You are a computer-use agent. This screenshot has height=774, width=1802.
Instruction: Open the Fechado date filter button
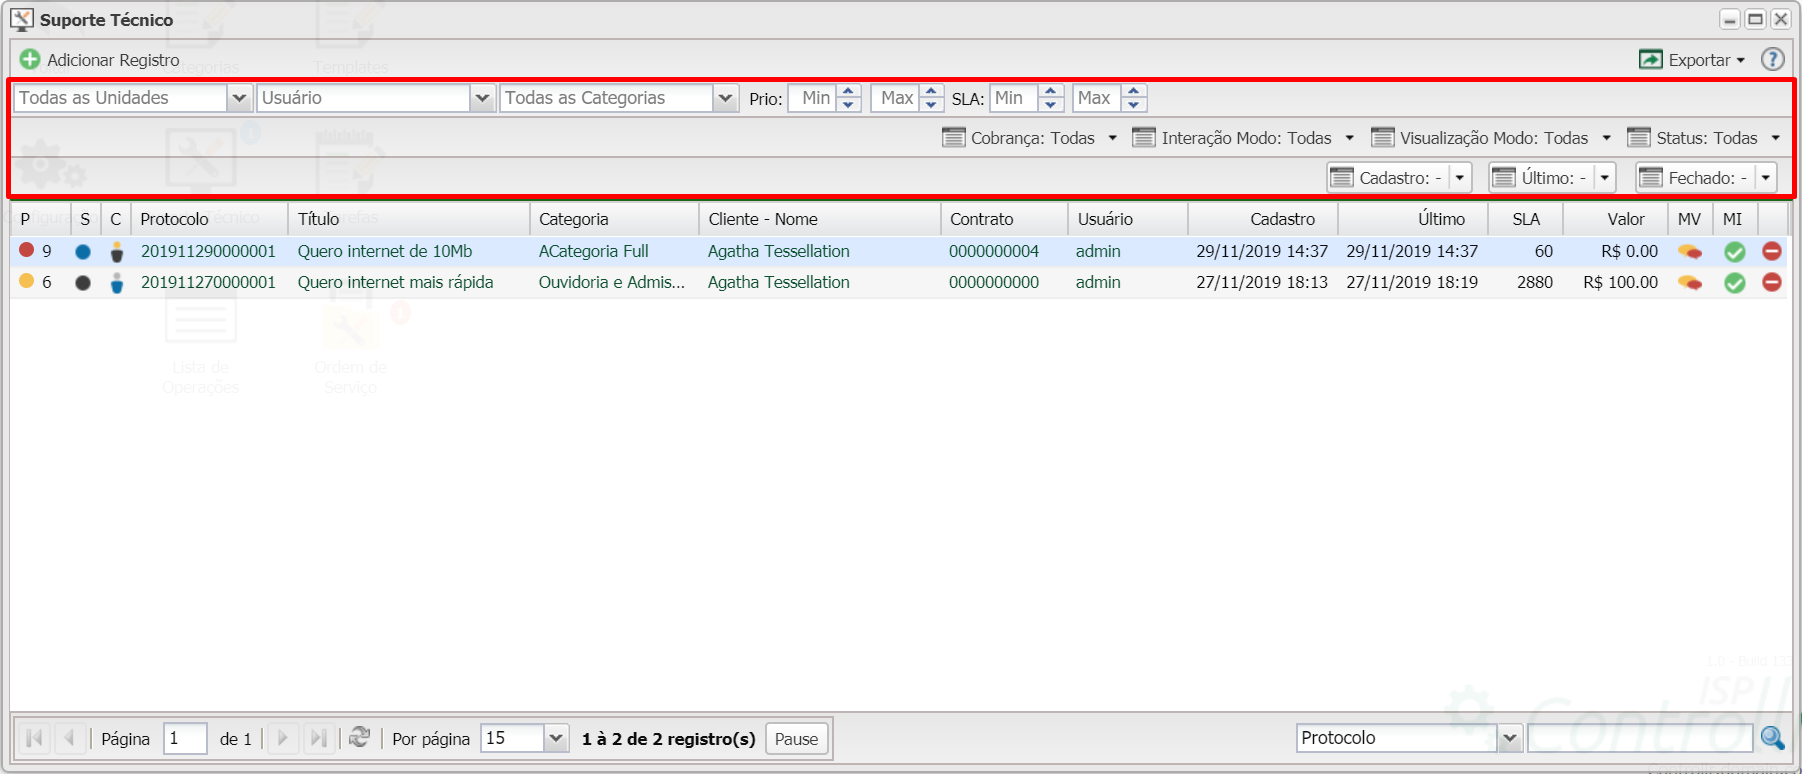tap(1706, 178)
